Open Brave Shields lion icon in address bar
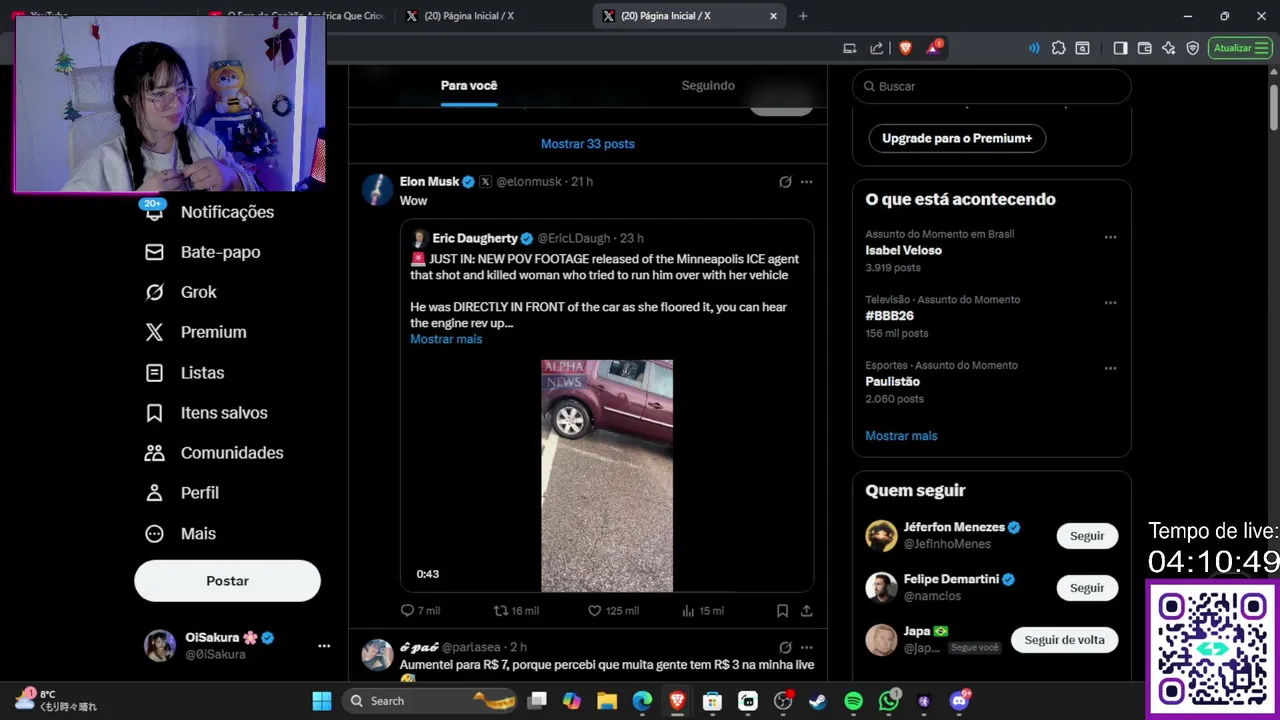Image resolution: width=1280 pixels, height=720 pixels. [905, 48]
